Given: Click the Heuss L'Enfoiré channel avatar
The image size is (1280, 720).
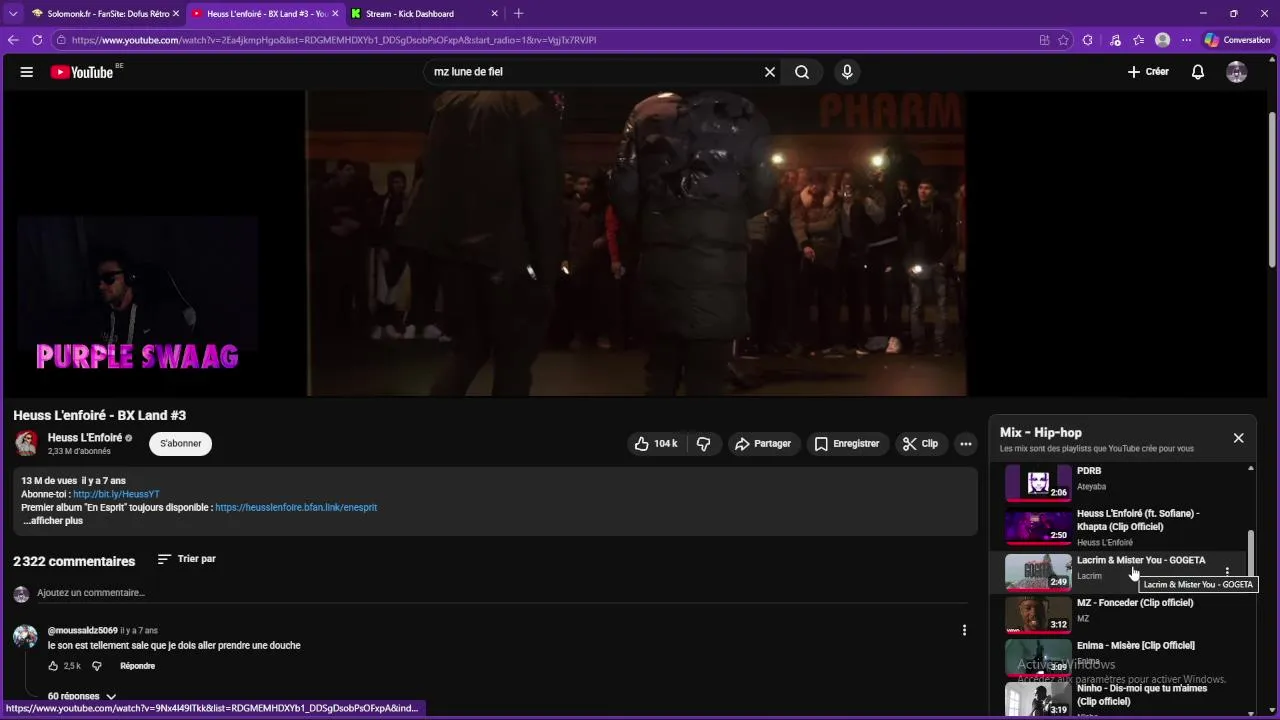Looking at the screenshot, I should coord(27,443).
